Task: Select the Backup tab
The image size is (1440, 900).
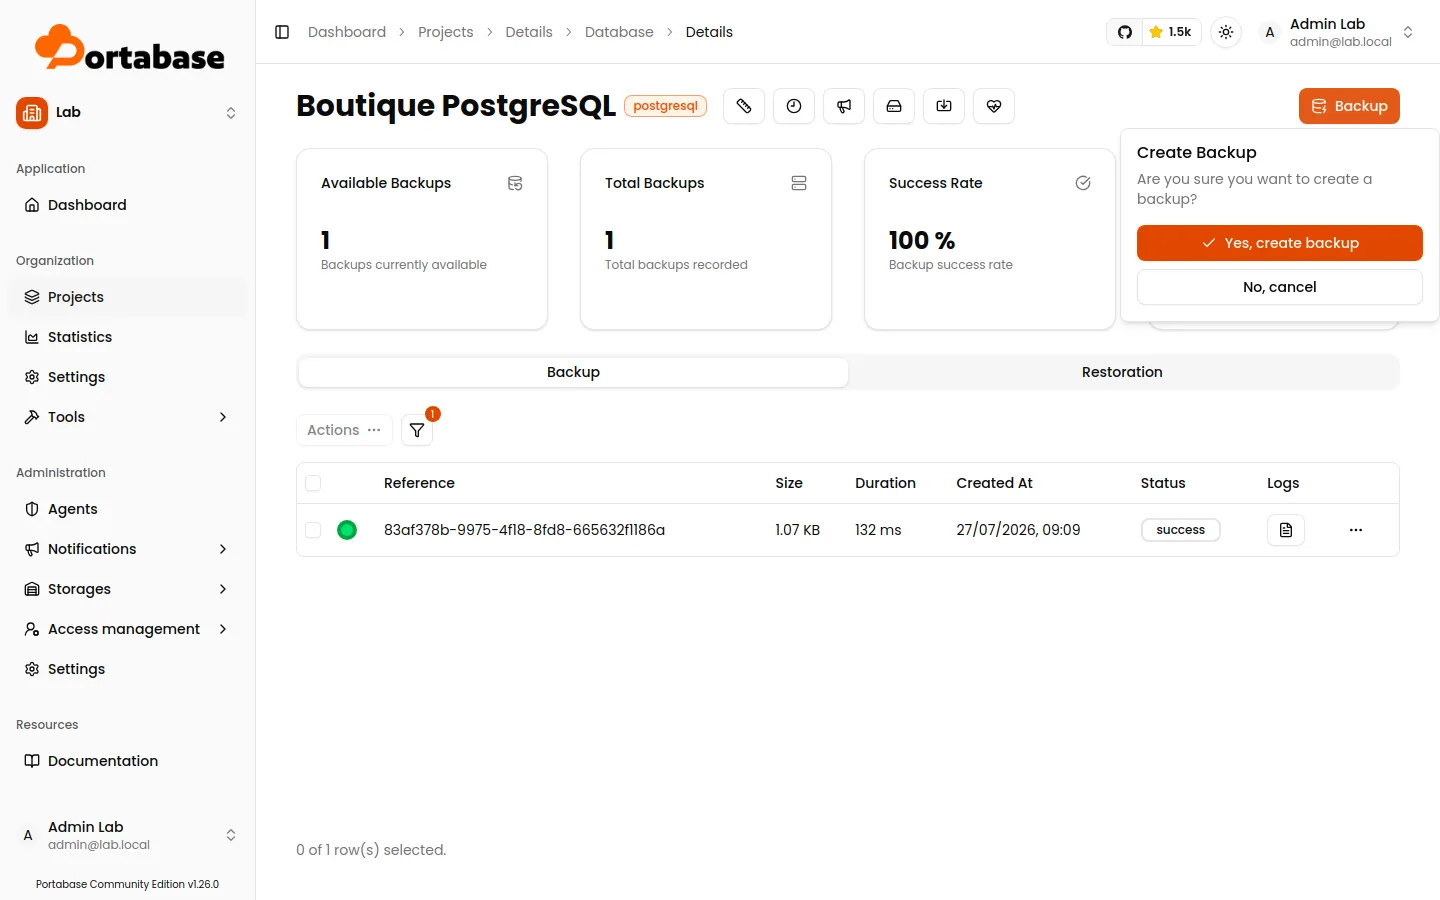Action: click(x=574, y=372)
